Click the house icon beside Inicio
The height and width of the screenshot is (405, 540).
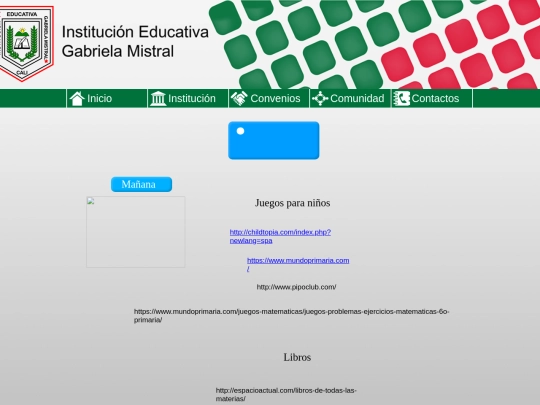point(77,98)
